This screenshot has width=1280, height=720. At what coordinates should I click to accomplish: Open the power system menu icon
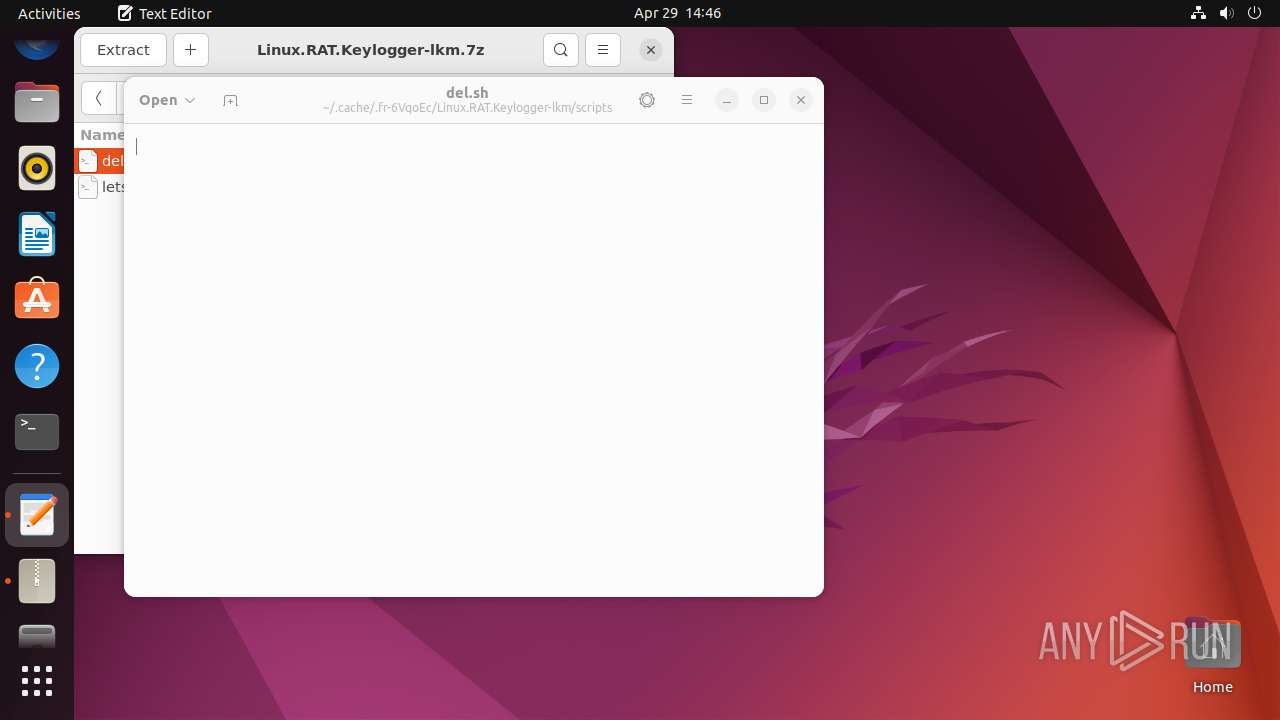tap(1255, 13)
